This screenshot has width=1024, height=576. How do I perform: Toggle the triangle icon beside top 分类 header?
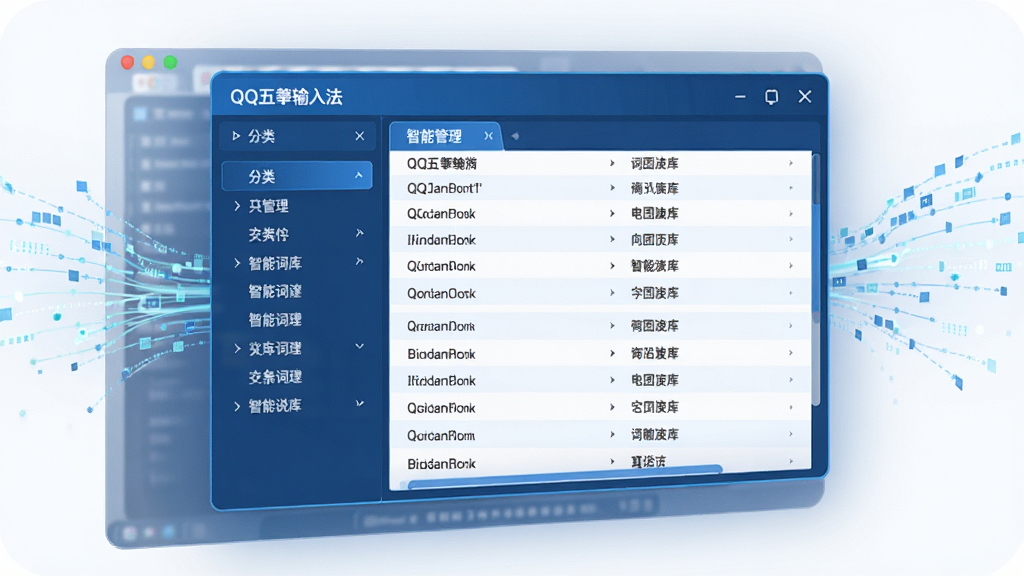pos(236,136)
